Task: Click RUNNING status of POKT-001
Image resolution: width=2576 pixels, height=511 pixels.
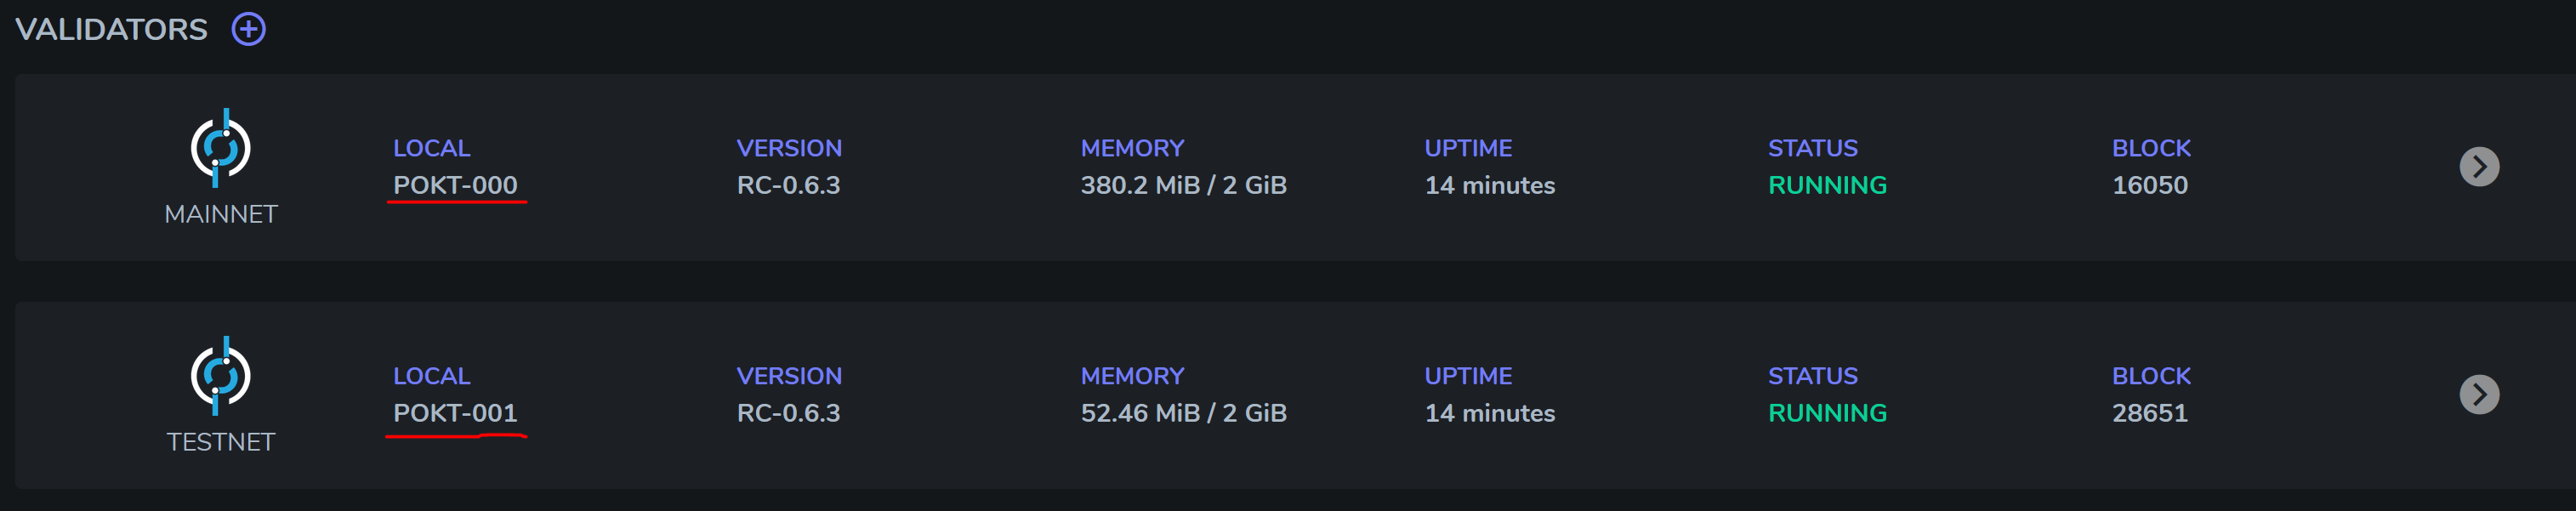Action: (1827, 413)
